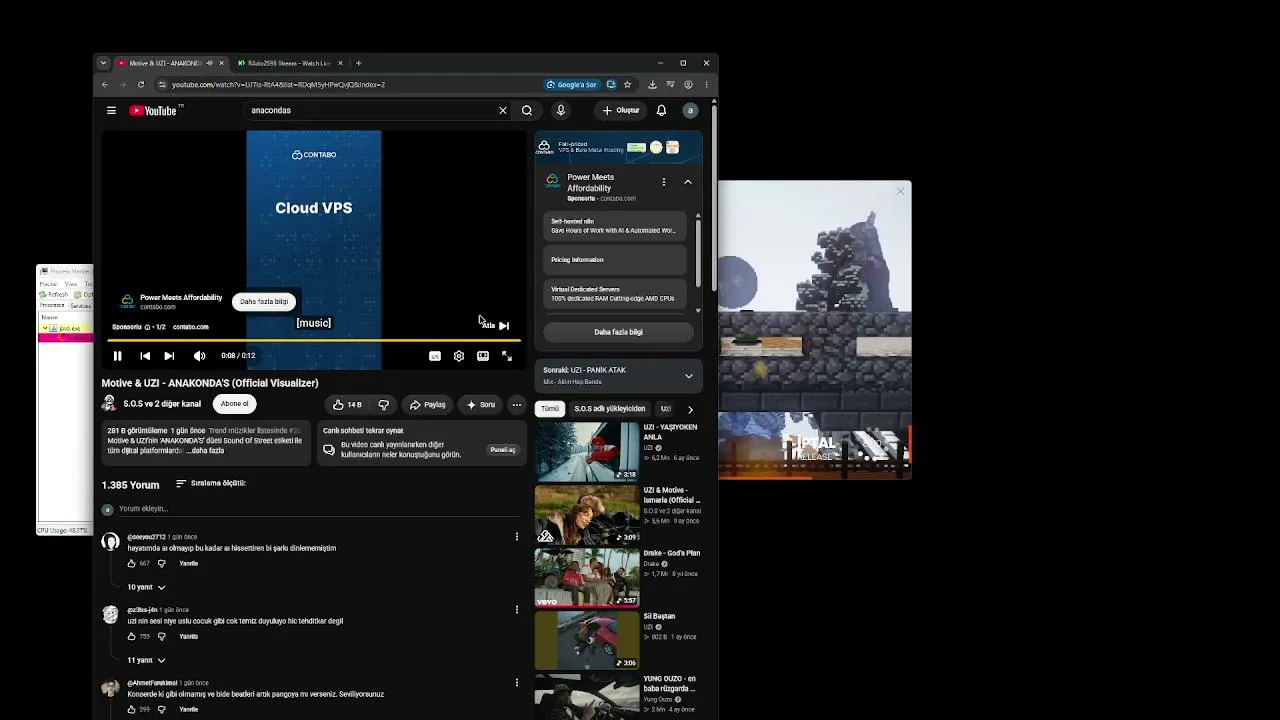The image size is (1280, 720).
Task: Open the YouTube guide hamburger menu
Action: coord(111,111)
